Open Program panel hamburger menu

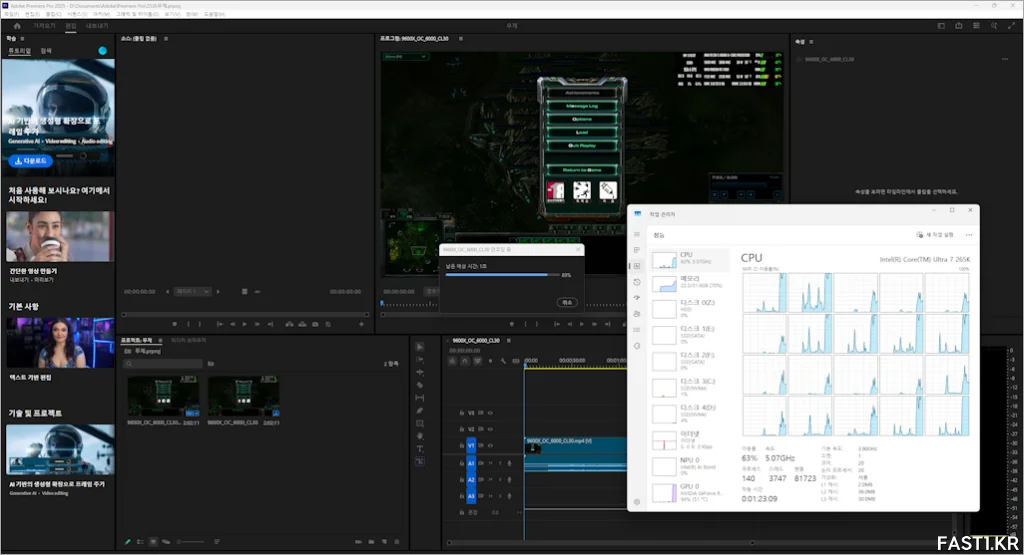[x=460, y=39]
